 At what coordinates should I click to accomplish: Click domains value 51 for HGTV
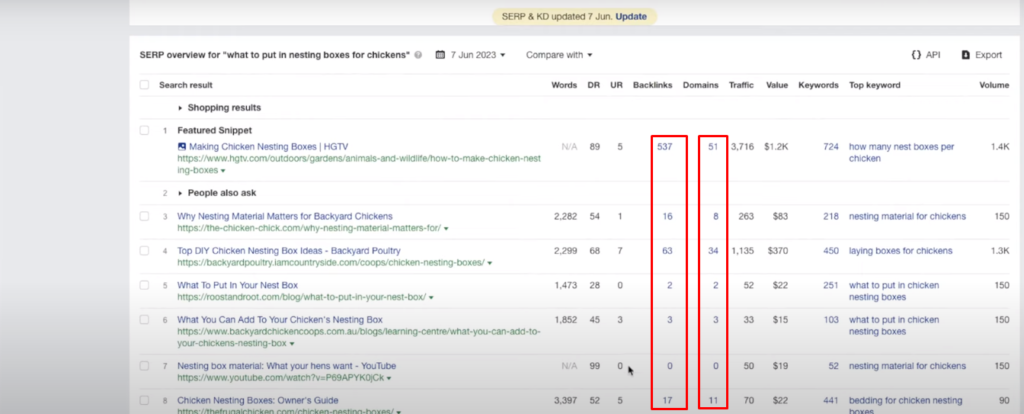coord(713,147)
